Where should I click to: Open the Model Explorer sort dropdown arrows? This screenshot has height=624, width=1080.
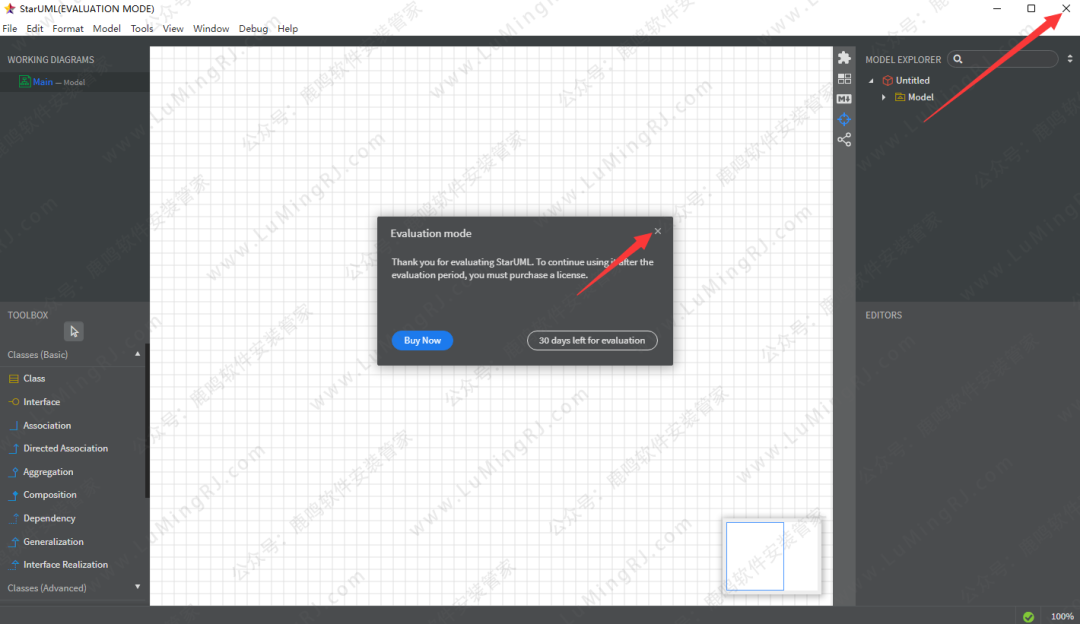click(1069, 60)
